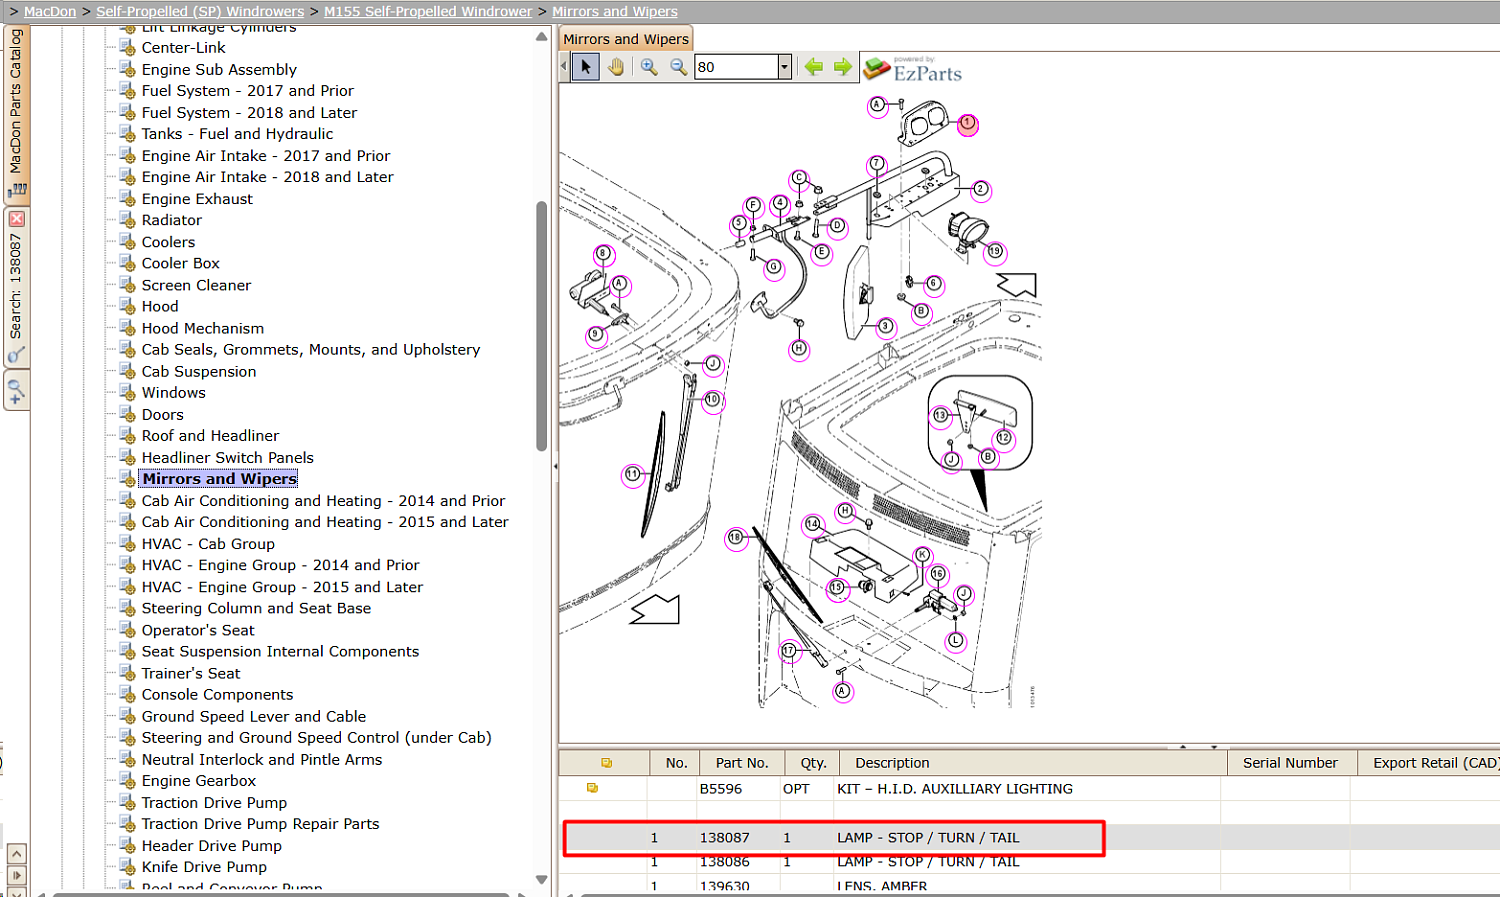Go to next illustration with green right arrow
This screenshot has height=897, width=1500.
pyautogui.click(x=843, y=67)
